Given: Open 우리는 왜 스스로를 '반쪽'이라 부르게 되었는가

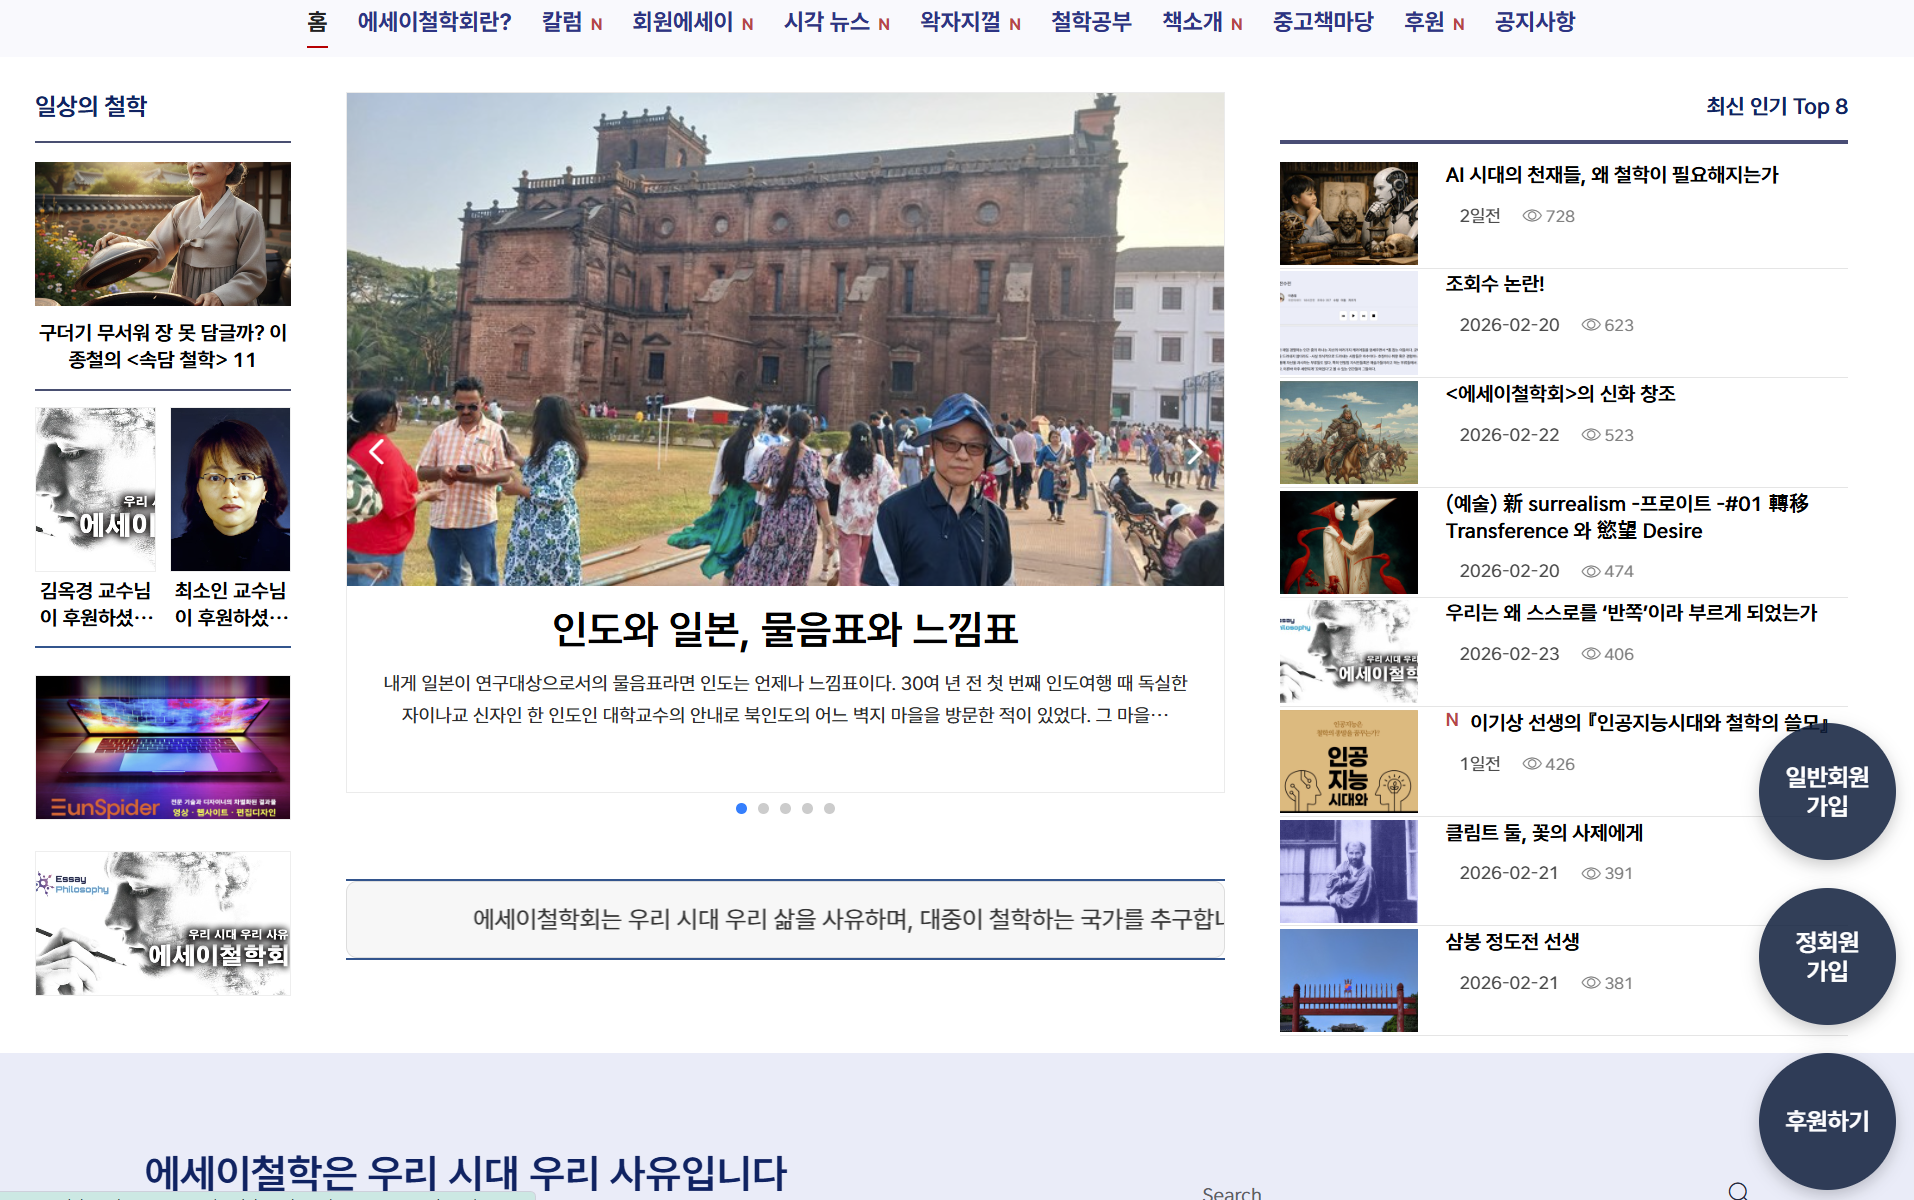Looking at the screenshot, I should pos(1631,613).
